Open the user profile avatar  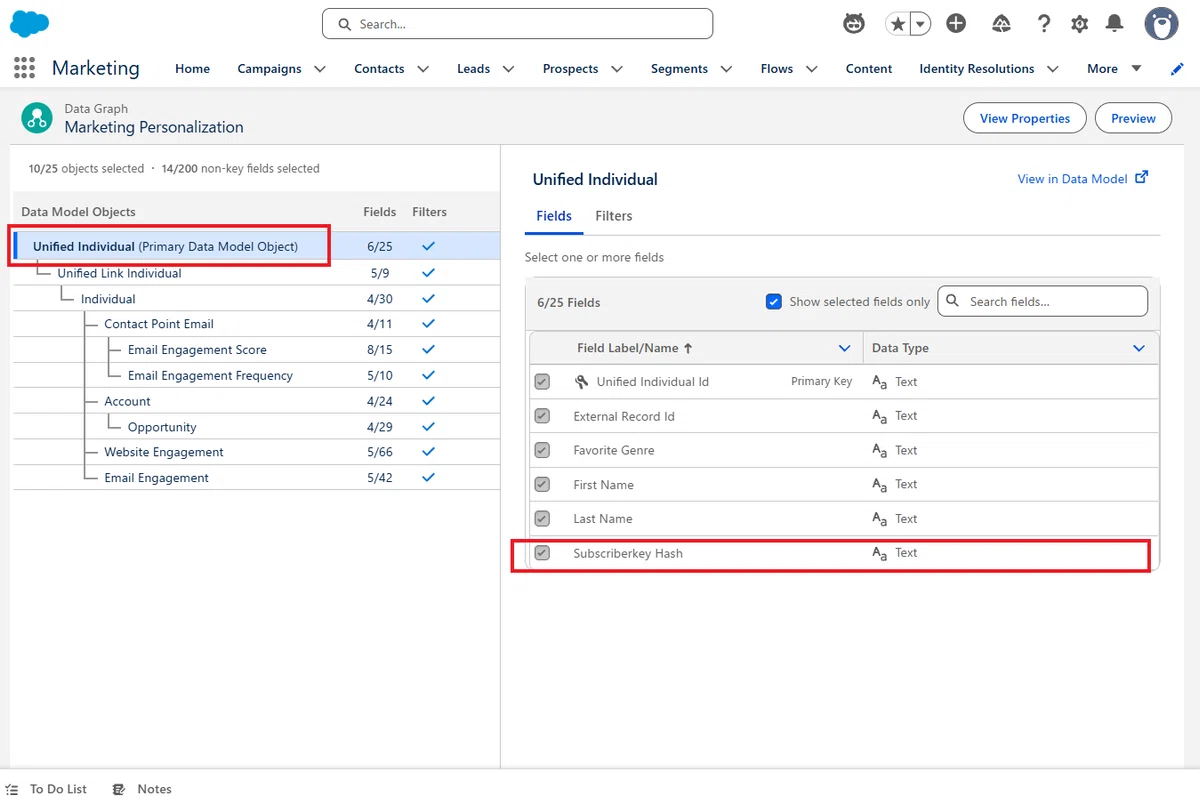pyautogui.click(x=1161, y=23)
